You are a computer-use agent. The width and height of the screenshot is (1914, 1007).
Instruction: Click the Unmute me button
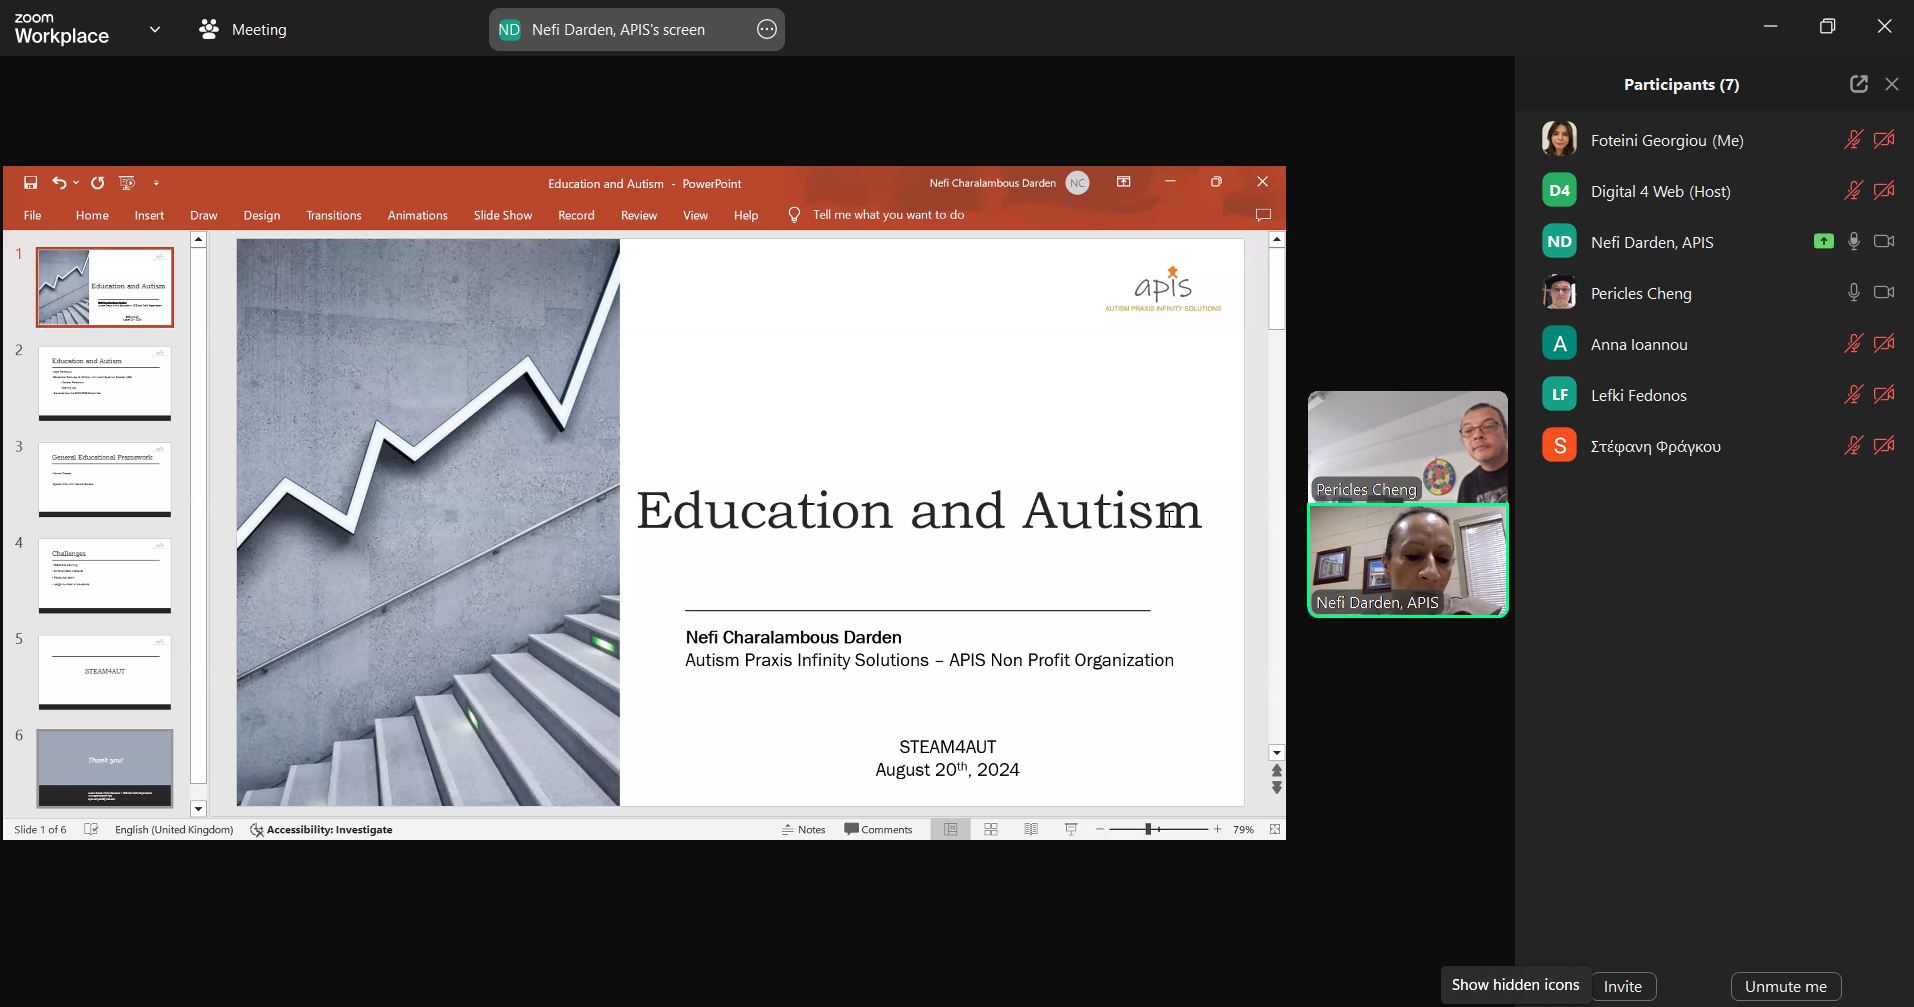(x=1786, y=986)
